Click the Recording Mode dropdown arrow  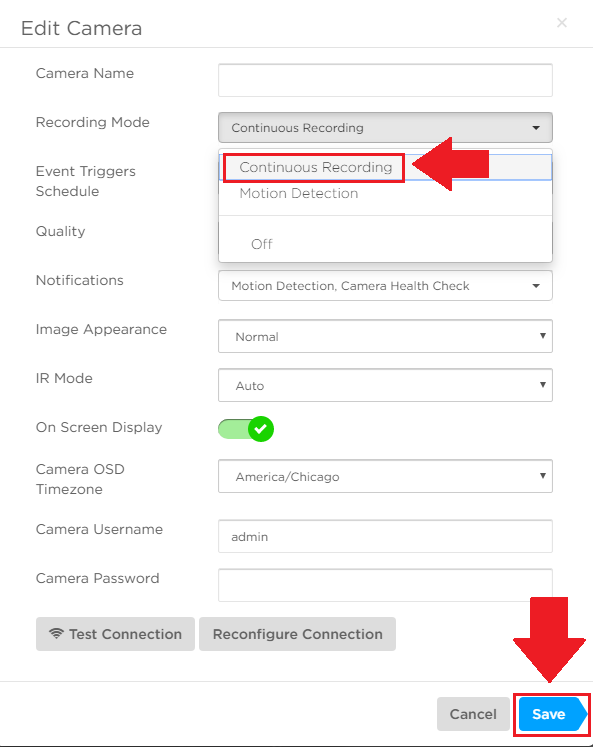coord(536,128)
